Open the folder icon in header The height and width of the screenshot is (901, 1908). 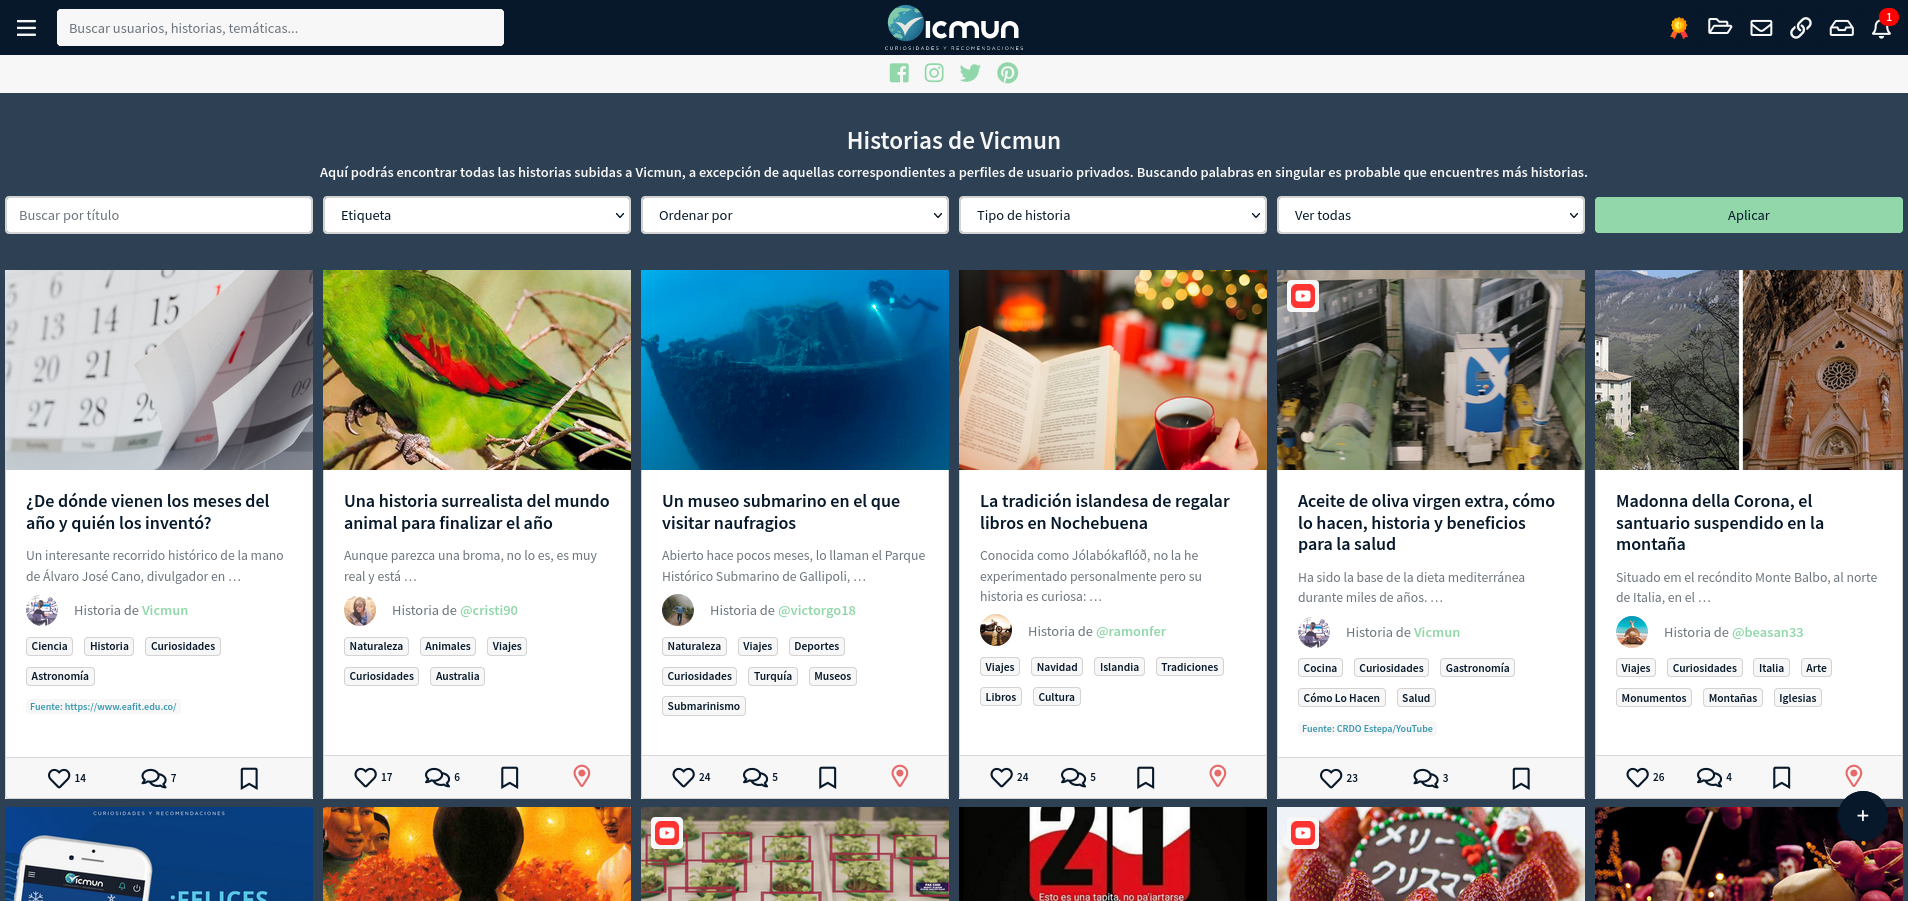click(1720, 27)
